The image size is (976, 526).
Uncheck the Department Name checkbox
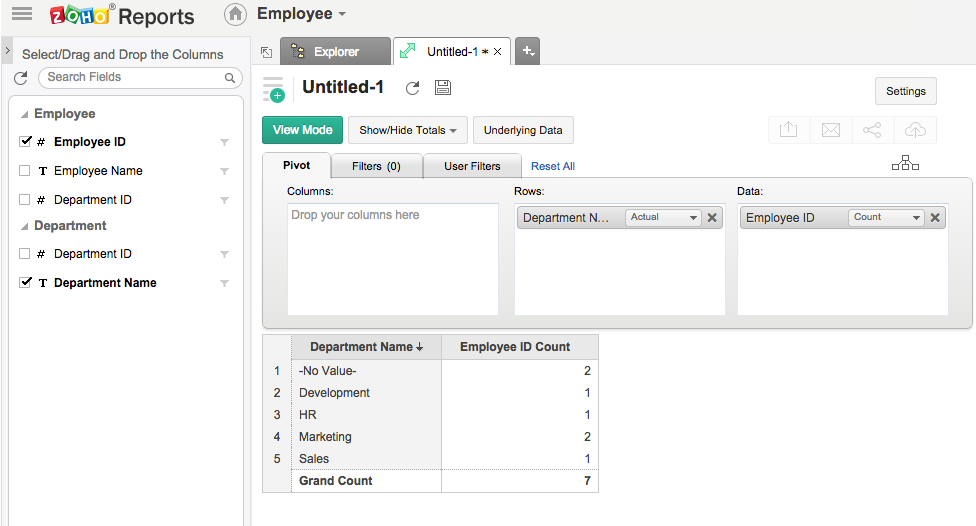click(25, 283)
